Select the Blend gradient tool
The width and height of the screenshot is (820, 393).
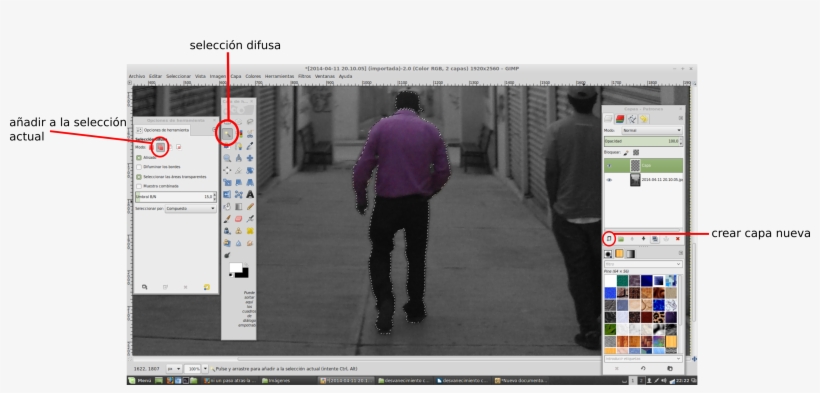(x=238, y=207)
